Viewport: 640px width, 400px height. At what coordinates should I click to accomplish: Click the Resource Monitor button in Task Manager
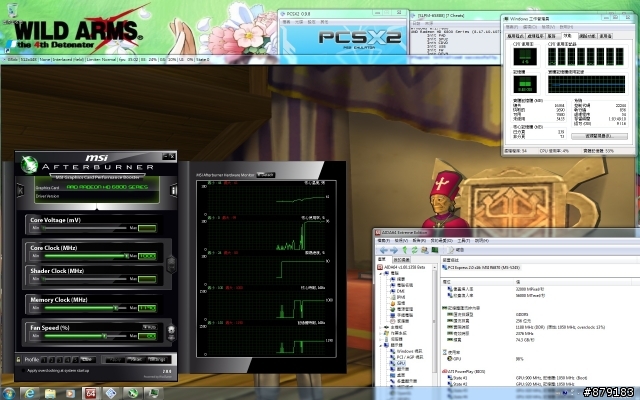tap(599, 136)
